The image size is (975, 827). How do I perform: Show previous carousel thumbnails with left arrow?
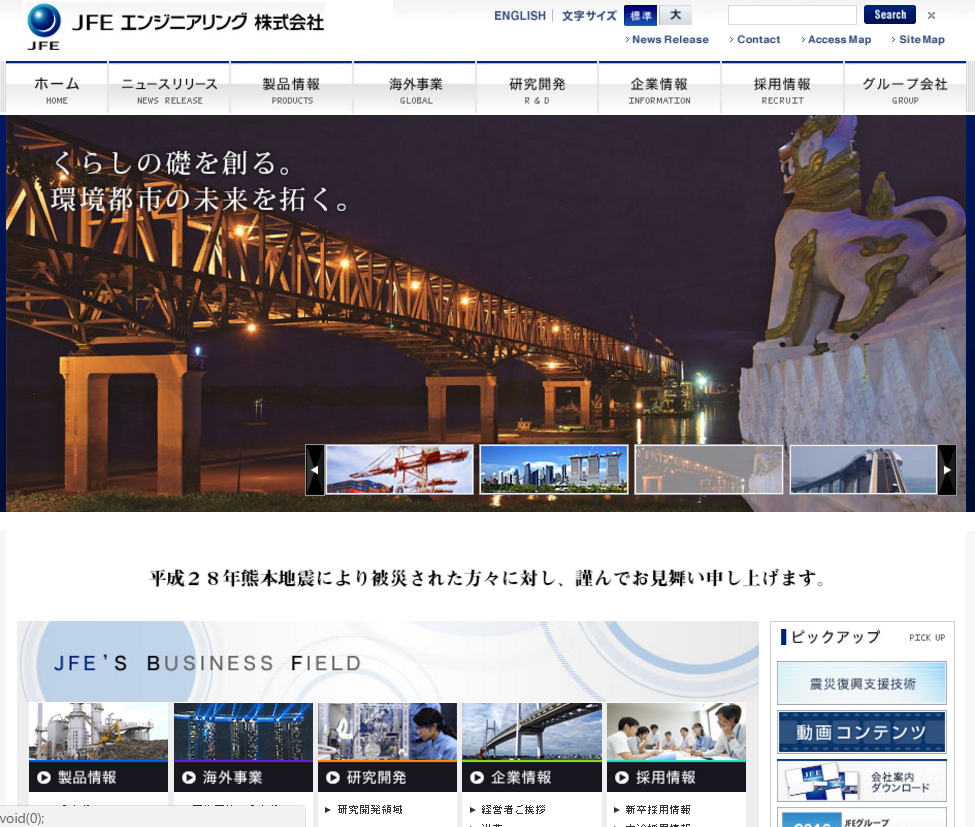pyautogui.click(x=315, y=470)
